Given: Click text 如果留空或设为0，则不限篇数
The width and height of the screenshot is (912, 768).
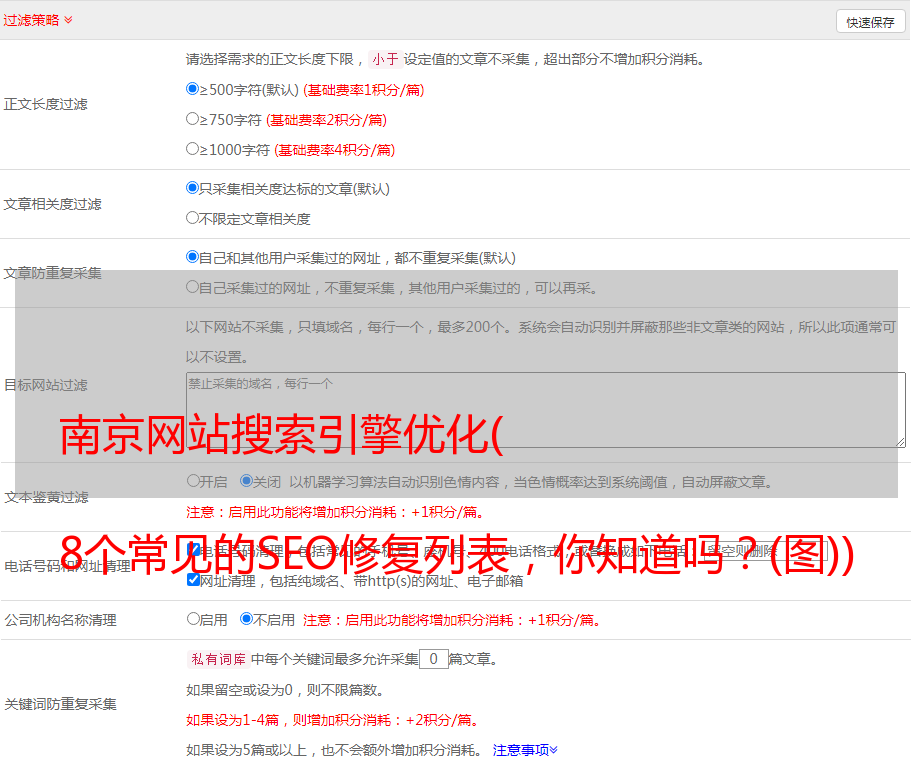Looking at the screenshot, I should click(x=285, y=690).
